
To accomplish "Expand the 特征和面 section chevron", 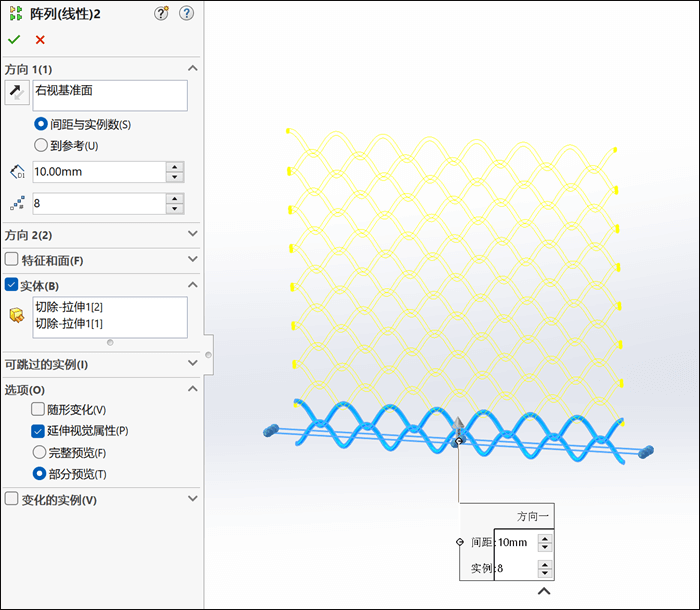I will [192, 259].
